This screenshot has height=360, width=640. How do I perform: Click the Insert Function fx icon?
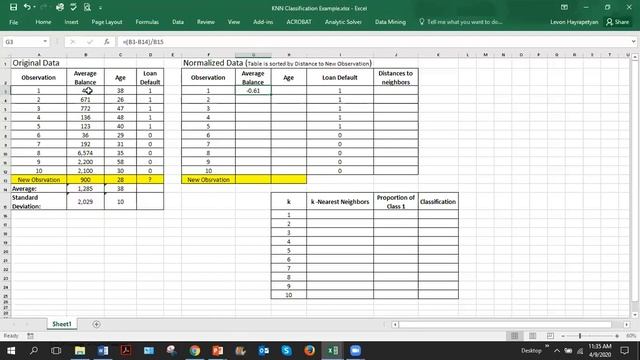point(107,42)
